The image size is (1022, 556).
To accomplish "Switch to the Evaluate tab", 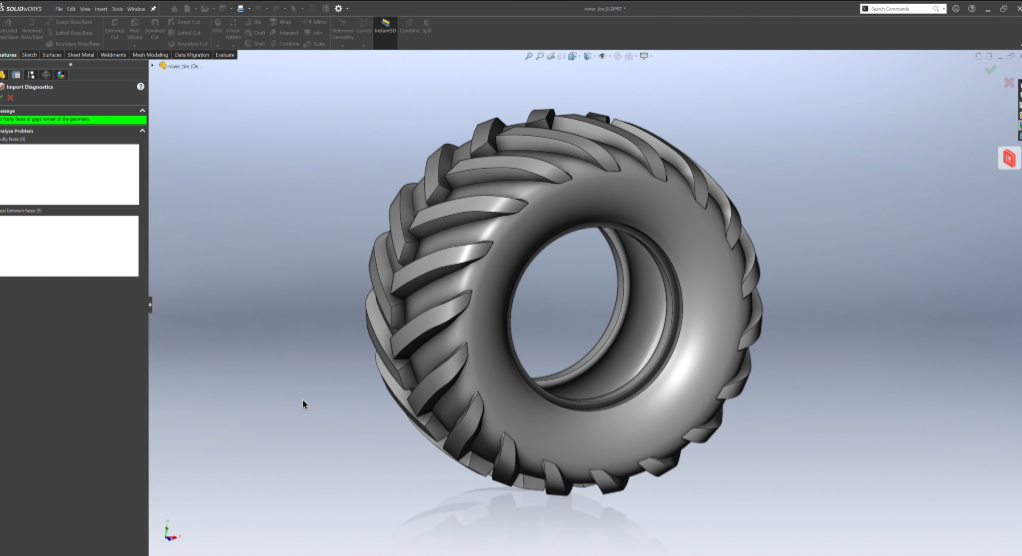I will (x=225, y=55).
